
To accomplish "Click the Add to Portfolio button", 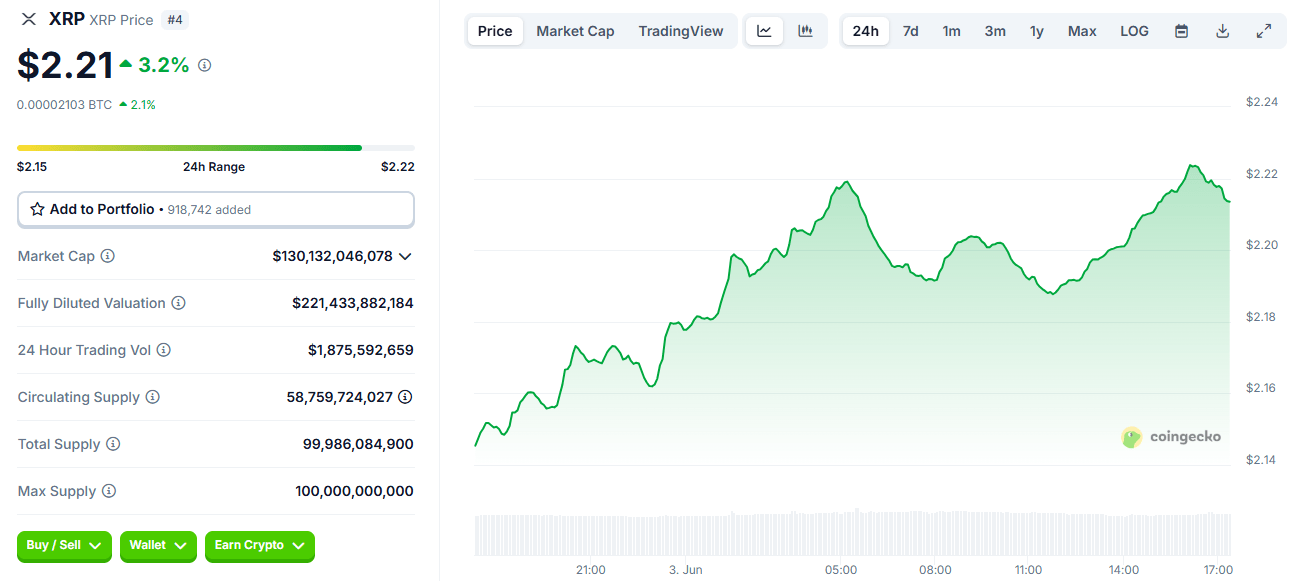I will (x=216, y=210).
